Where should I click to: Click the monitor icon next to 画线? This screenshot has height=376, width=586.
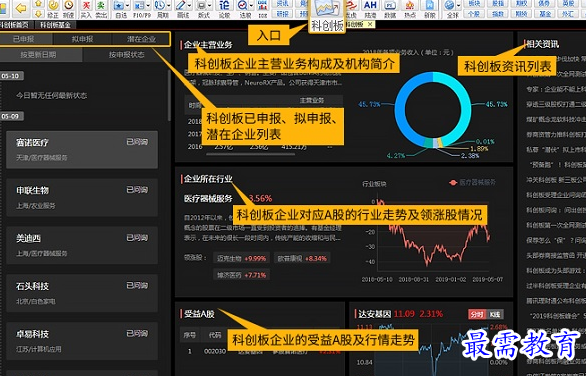tap(201, 5)
